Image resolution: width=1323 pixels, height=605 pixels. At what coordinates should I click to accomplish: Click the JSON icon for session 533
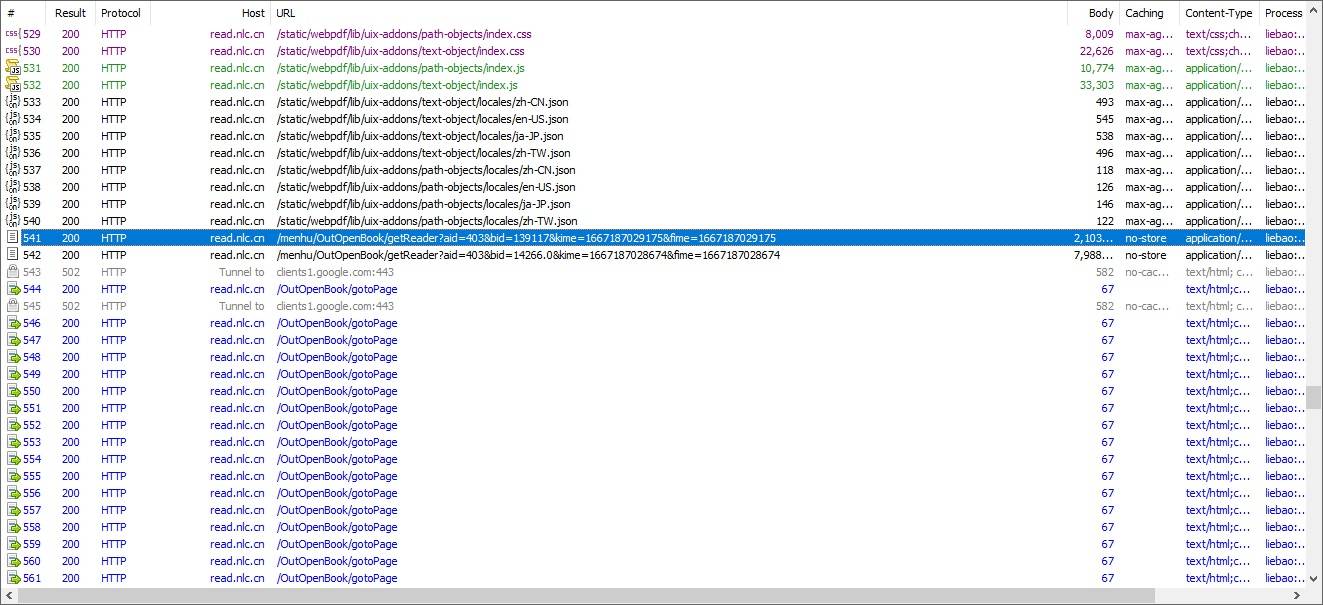click(12, 102)
